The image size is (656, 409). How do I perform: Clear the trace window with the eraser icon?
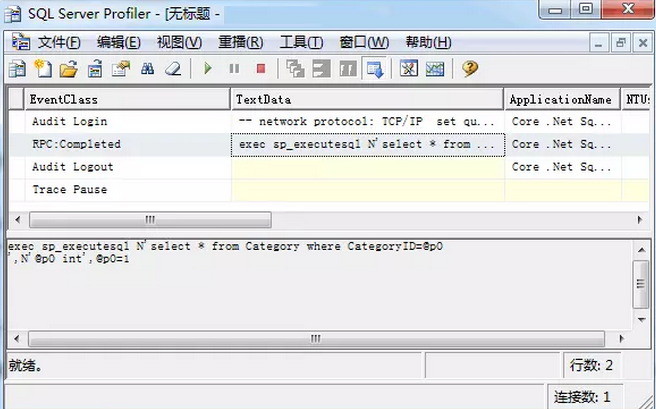[173, 69]
